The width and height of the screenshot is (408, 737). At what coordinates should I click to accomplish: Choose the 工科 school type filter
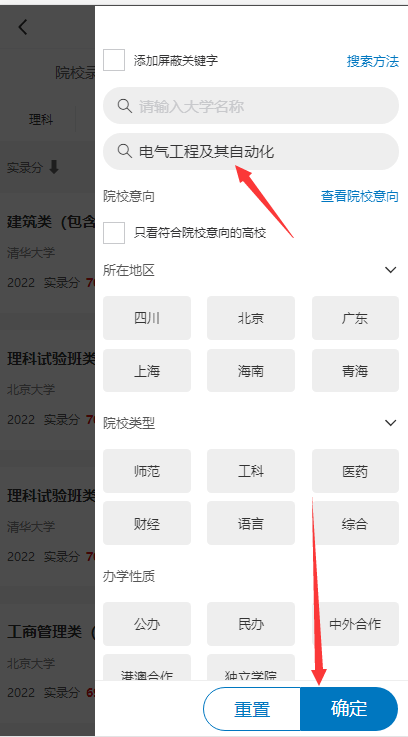coord(251,471)
